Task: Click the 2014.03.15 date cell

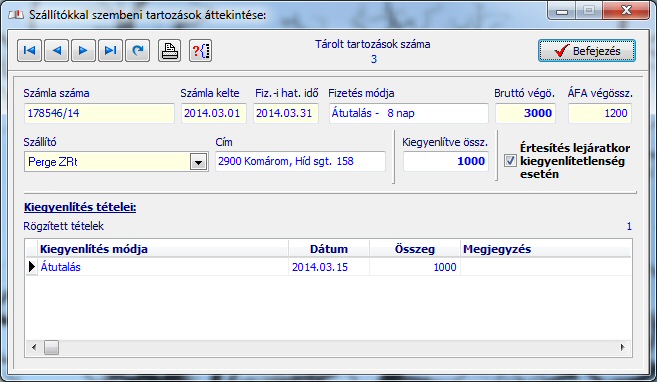Action: click(329, 267)
